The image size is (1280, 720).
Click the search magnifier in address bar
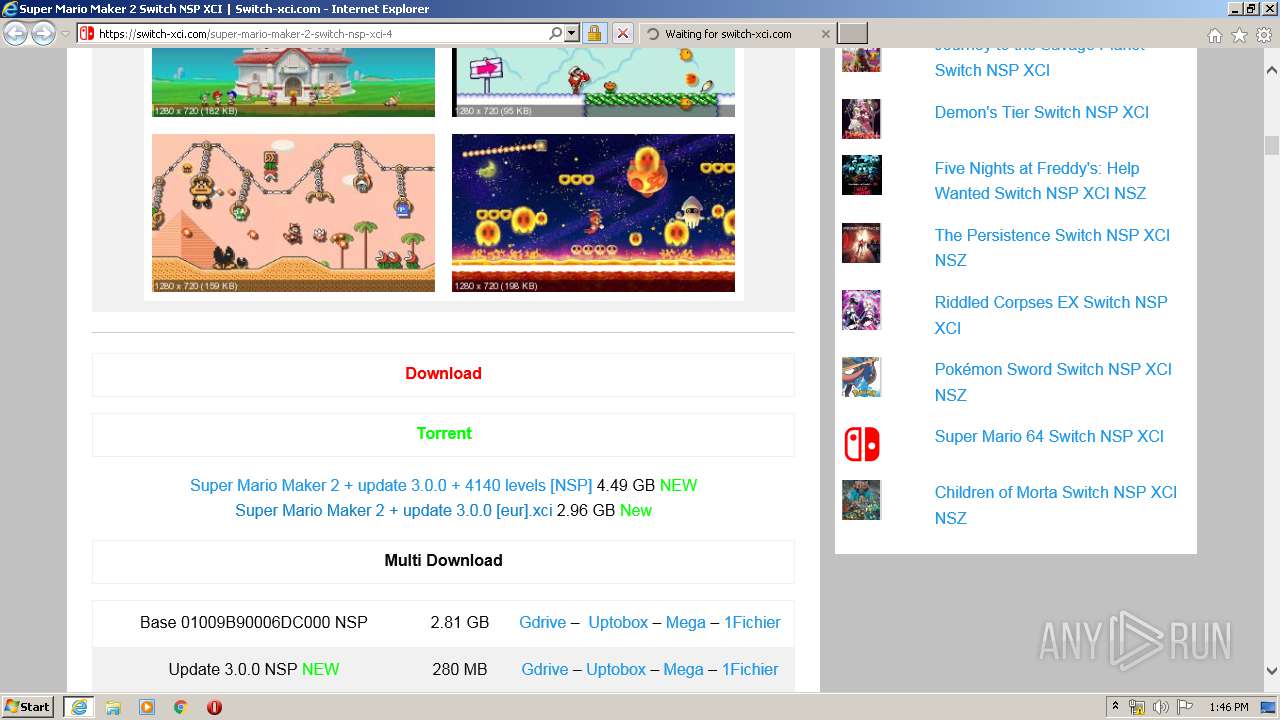(556, 33)
